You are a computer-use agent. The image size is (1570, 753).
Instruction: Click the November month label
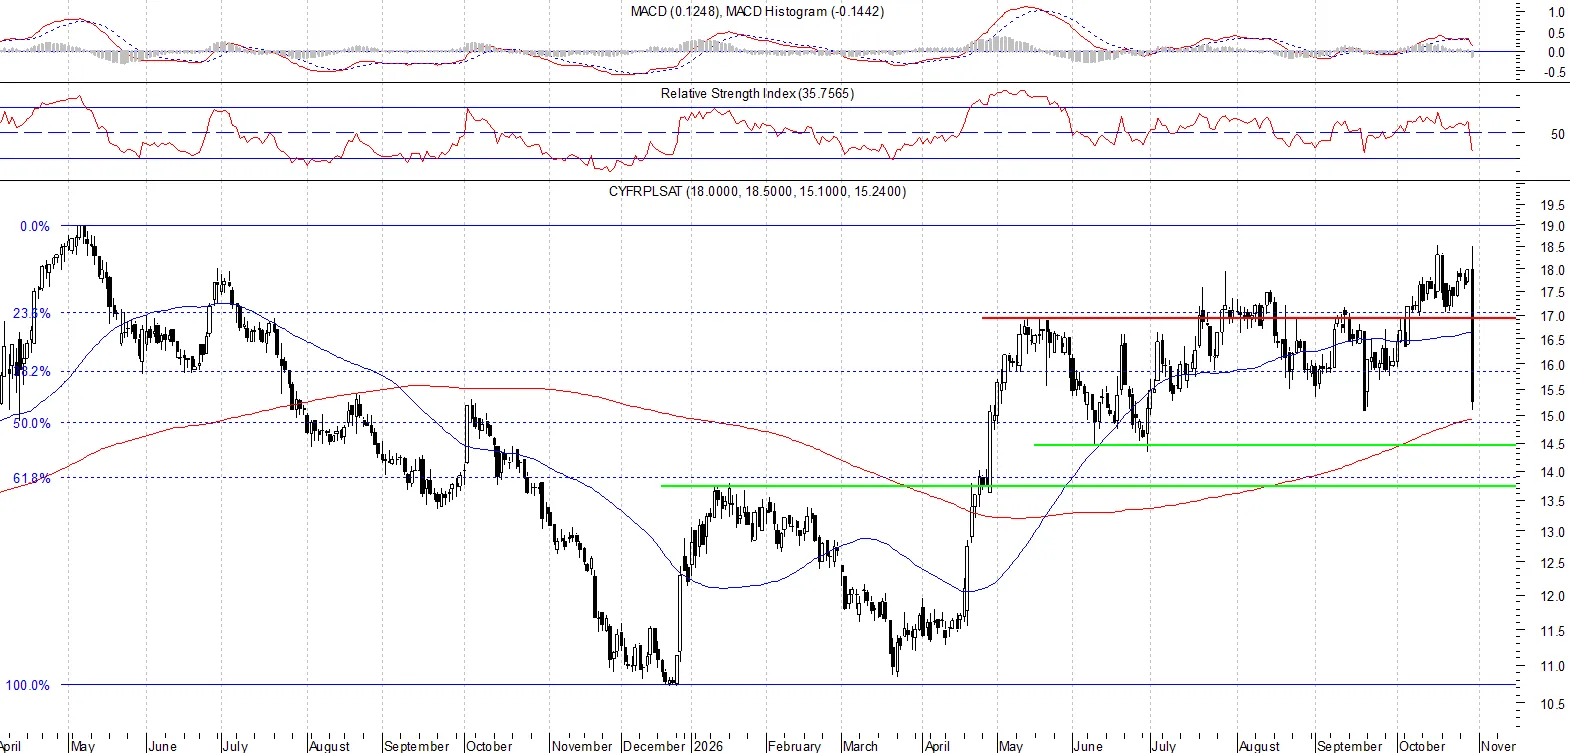[x=582, y=746]
